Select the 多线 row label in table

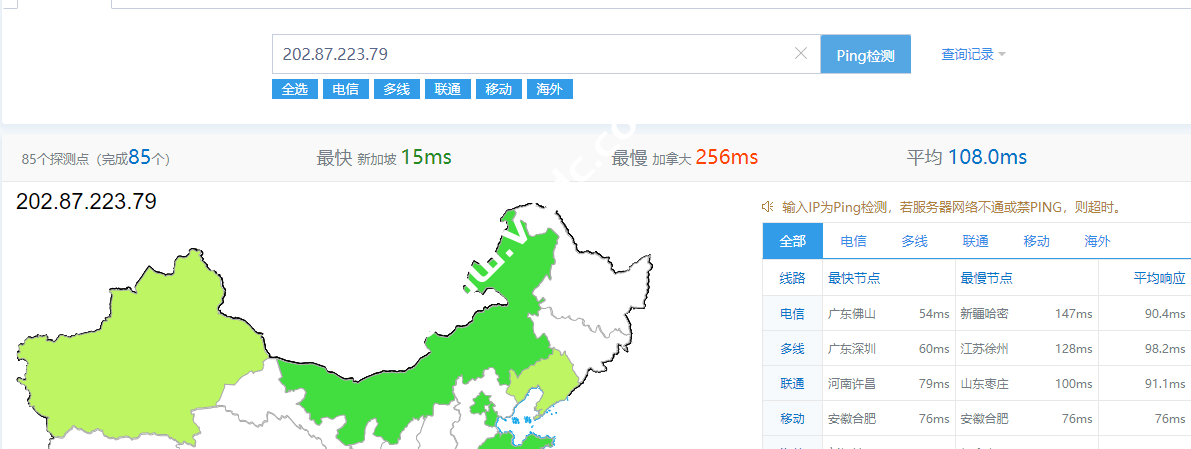(792, 348)
